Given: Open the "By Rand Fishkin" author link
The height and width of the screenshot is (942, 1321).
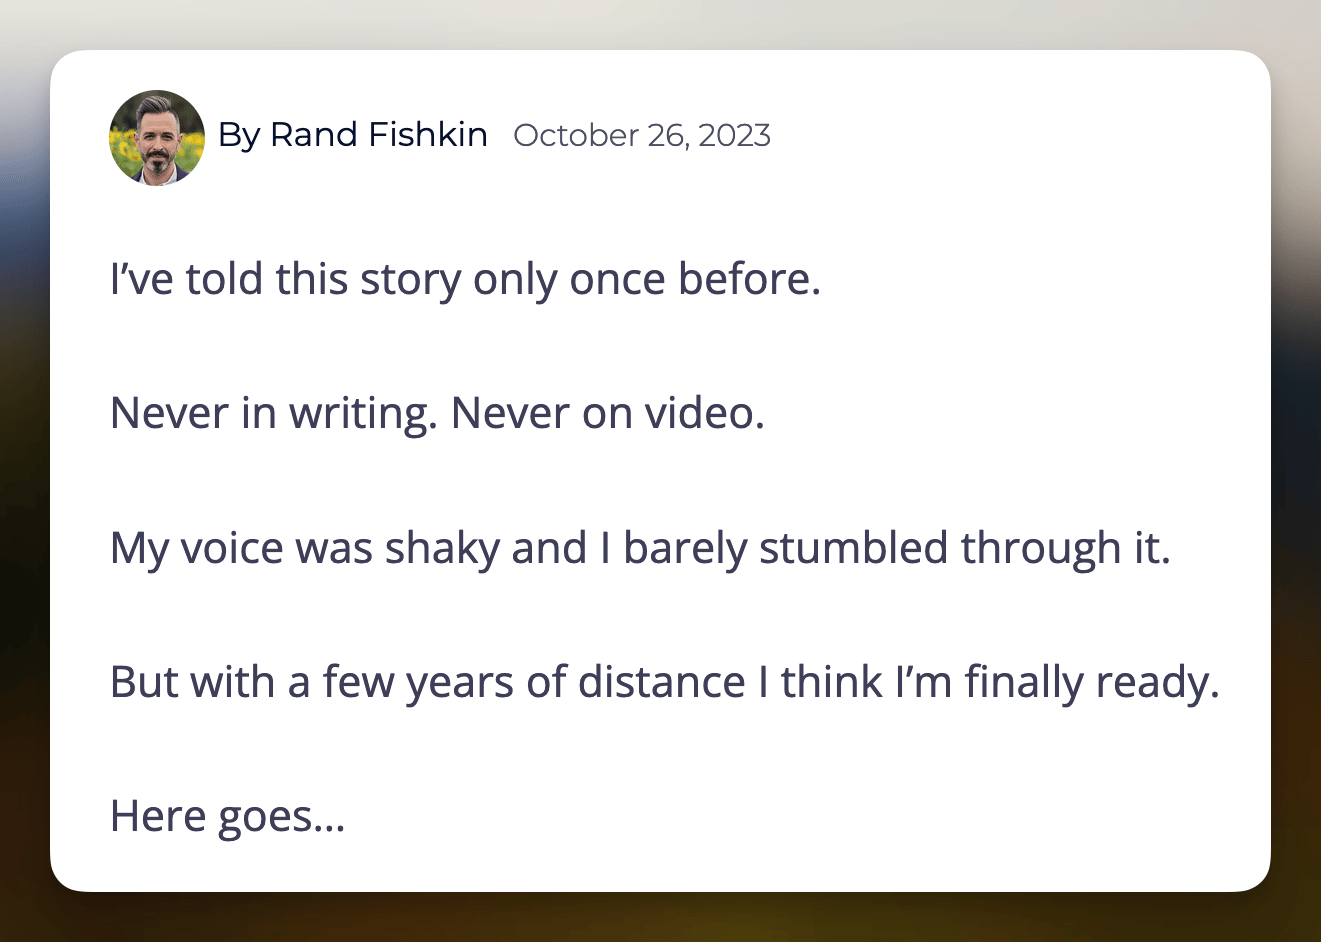Looking at the screenshot, I should tap(353, 135).
